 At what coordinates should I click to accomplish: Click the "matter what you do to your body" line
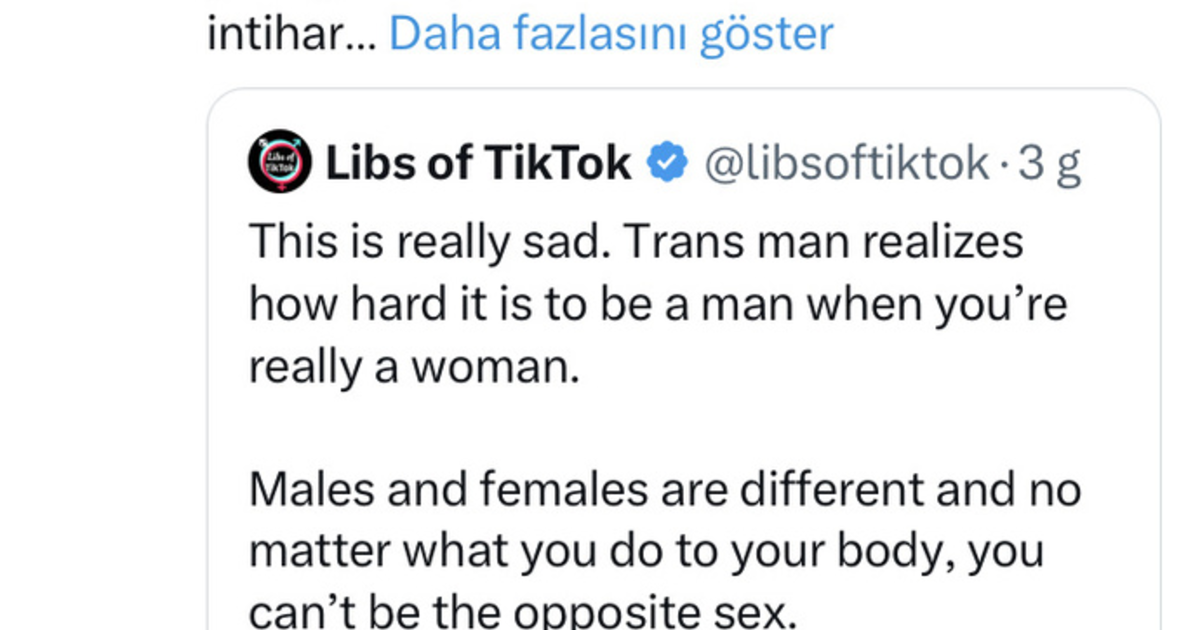[646, 553]
